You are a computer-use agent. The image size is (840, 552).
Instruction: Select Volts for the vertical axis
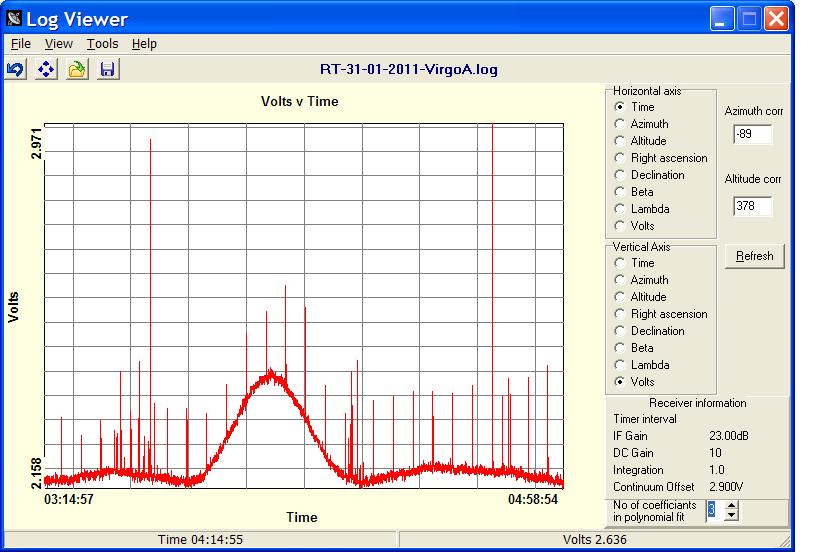coord(620,382)
